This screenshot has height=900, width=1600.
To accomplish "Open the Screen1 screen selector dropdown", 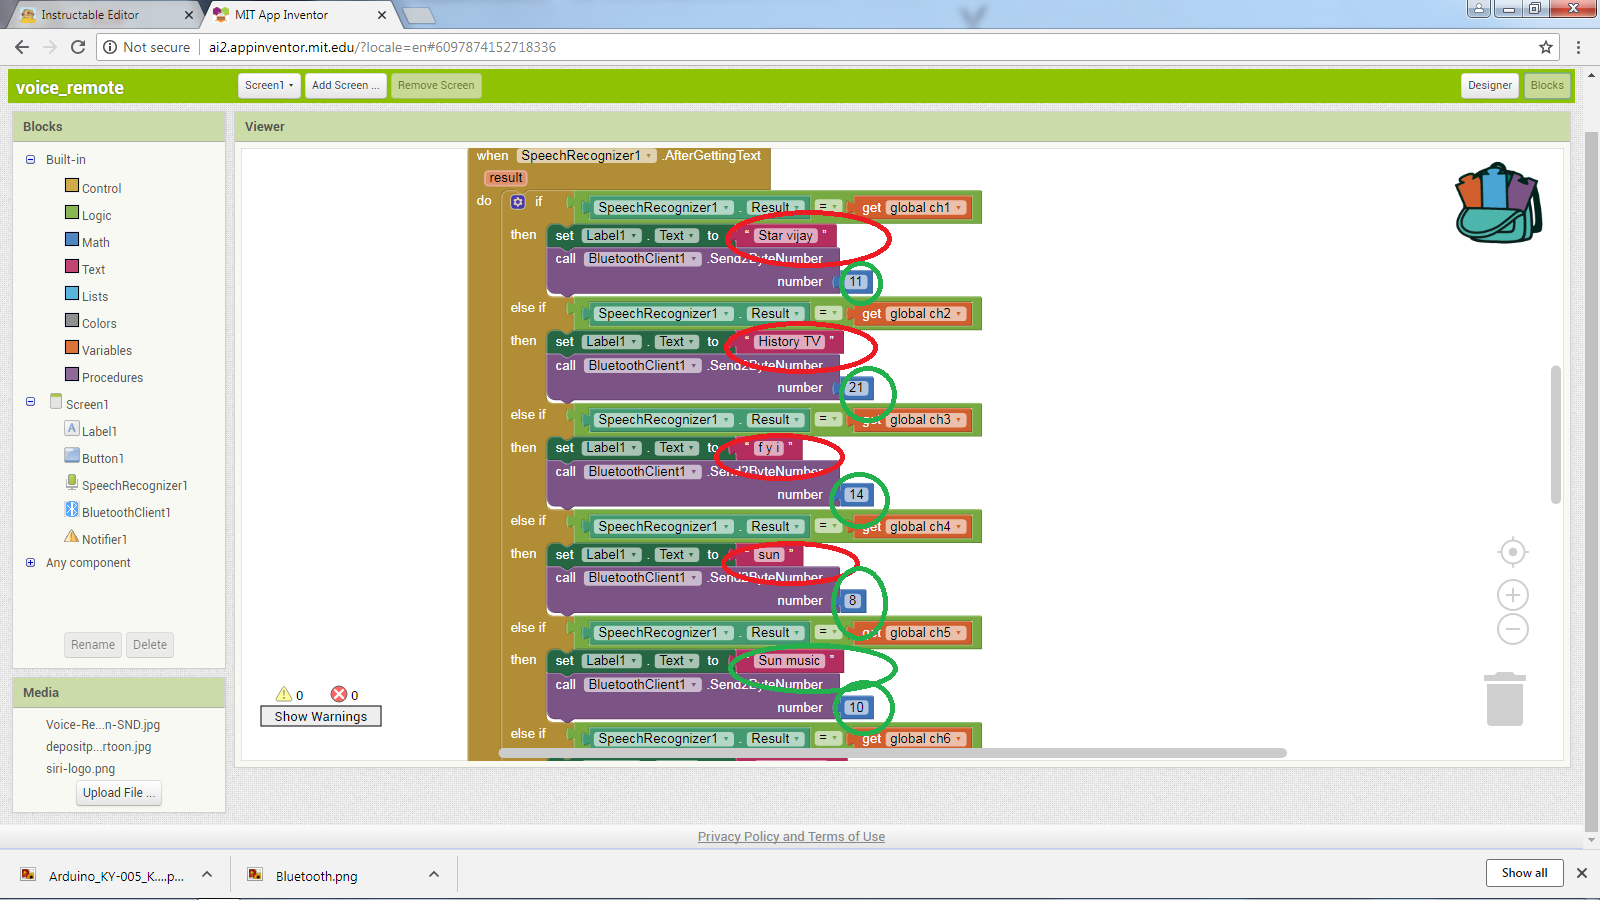I will 269,86.
